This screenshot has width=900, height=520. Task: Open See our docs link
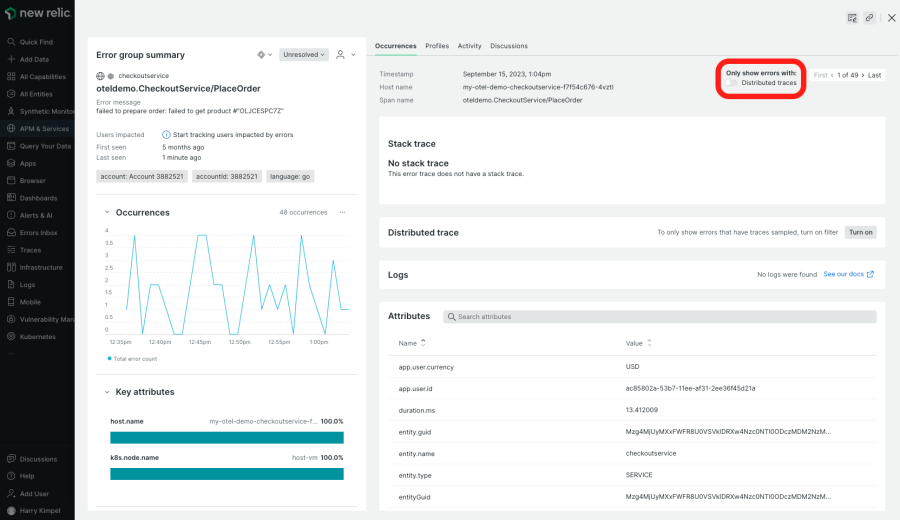(848, 274)
